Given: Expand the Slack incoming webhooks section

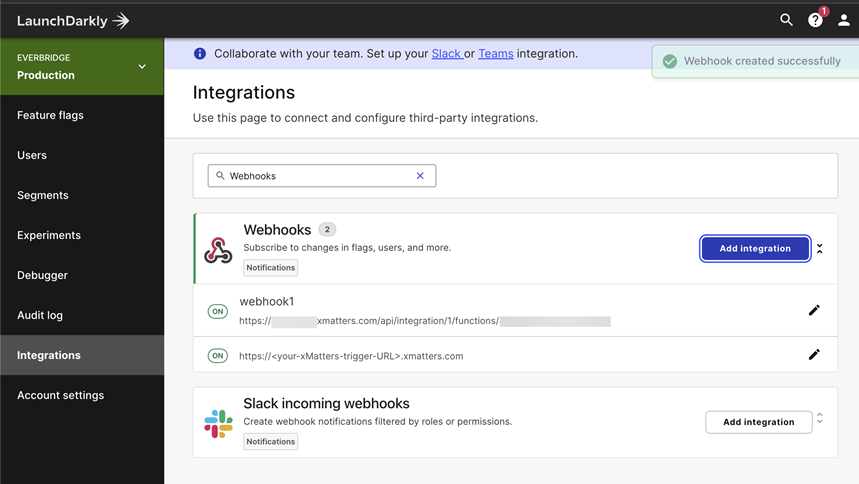Looking at the screenshot, I should [x=820, y=418].
